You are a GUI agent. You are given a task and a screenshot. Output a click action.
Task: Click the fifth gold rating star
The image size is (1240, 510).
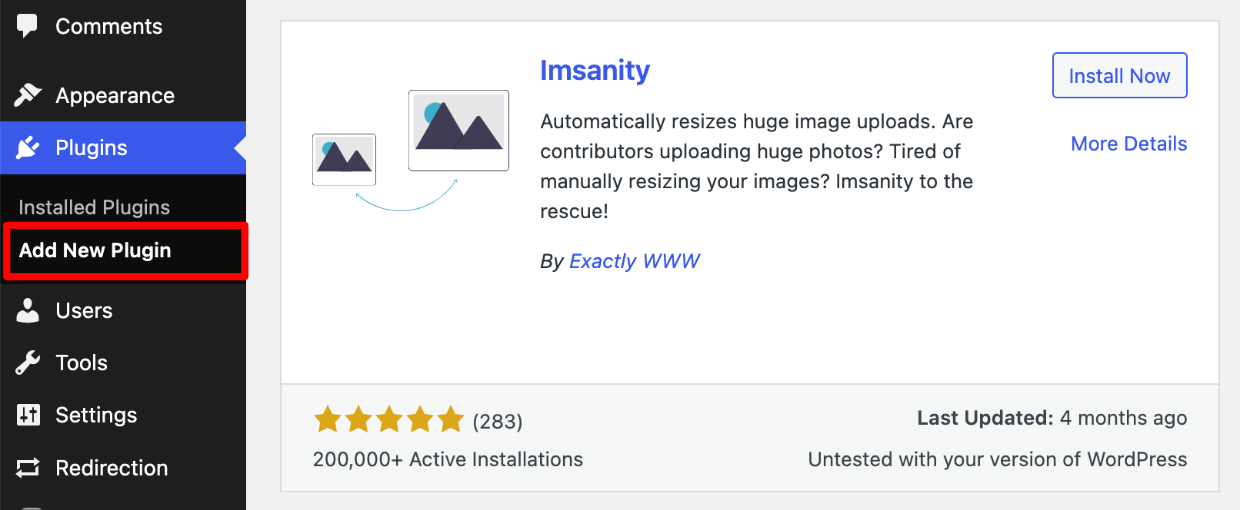451,420
